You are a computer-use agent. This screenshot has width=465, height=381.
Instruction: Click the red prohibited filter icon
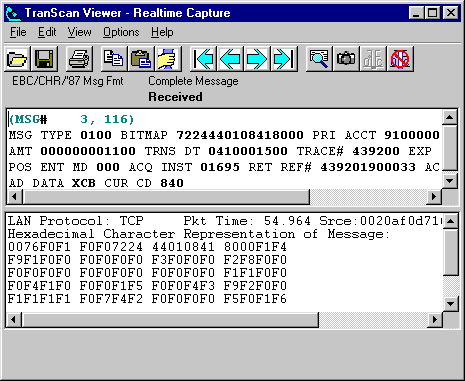coord(400,59)
